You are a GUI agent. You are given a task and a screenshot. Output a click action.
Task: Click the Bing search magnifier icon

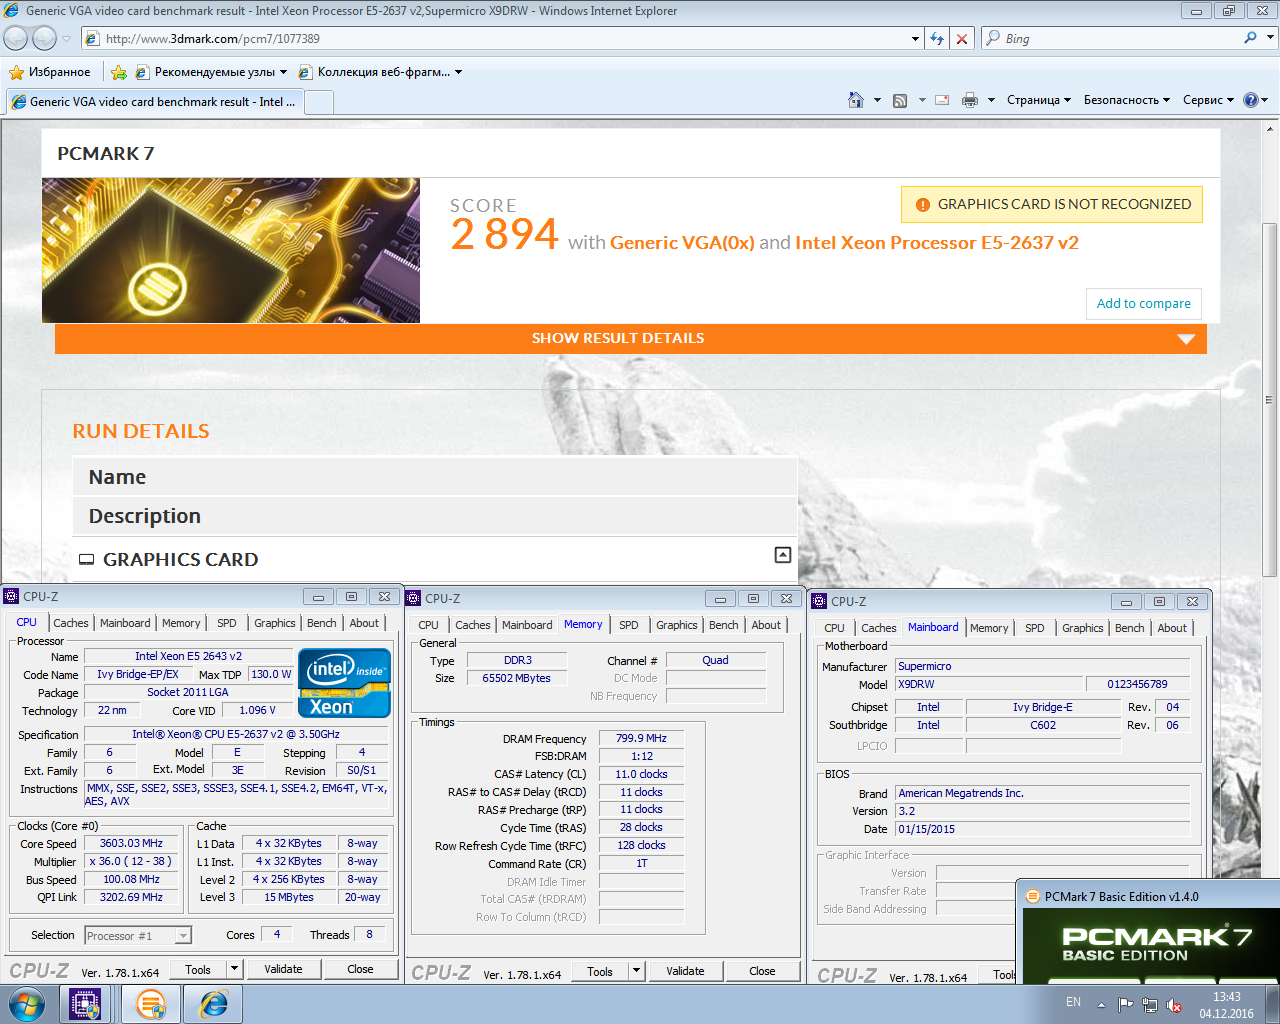[x=1250, y=38]
